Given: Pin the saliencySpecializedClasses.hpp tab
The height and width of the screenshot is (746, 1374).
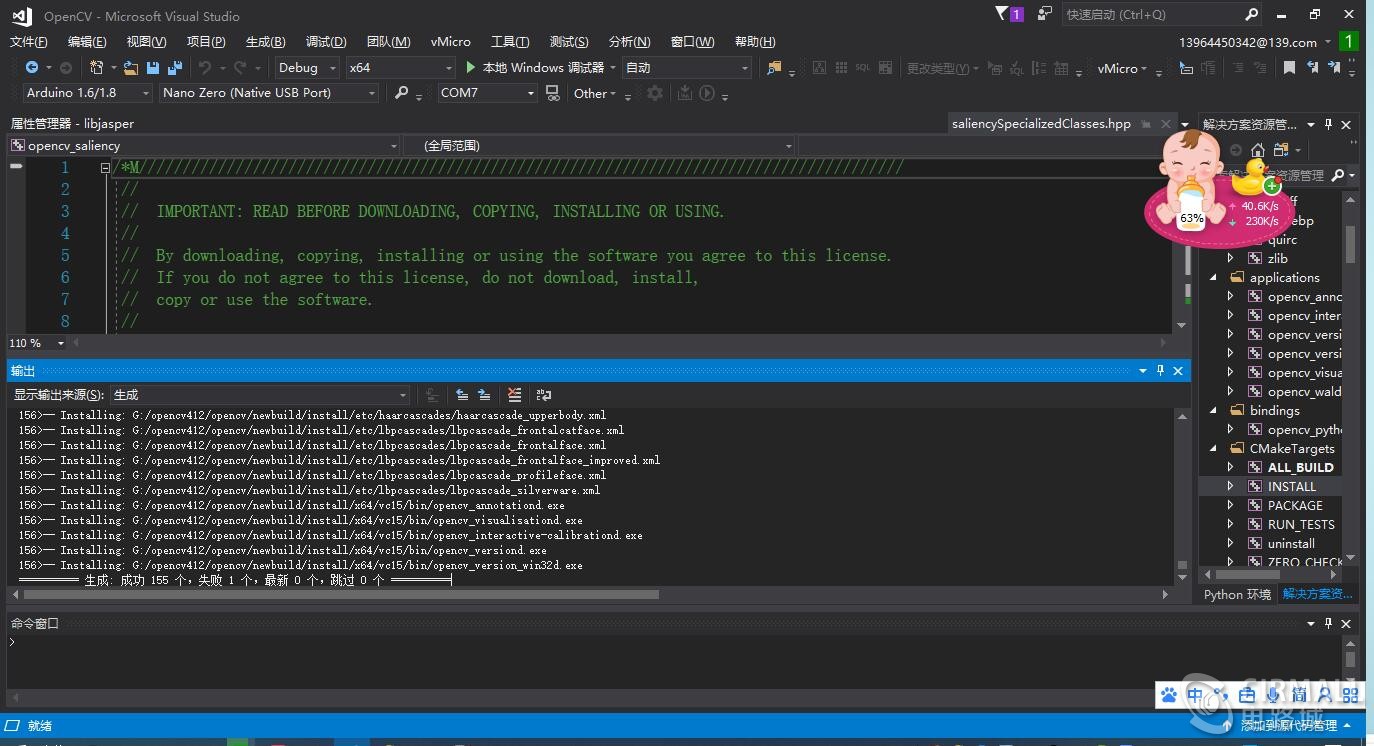Looking at the screenshot, I should [x=1146, y=124].
